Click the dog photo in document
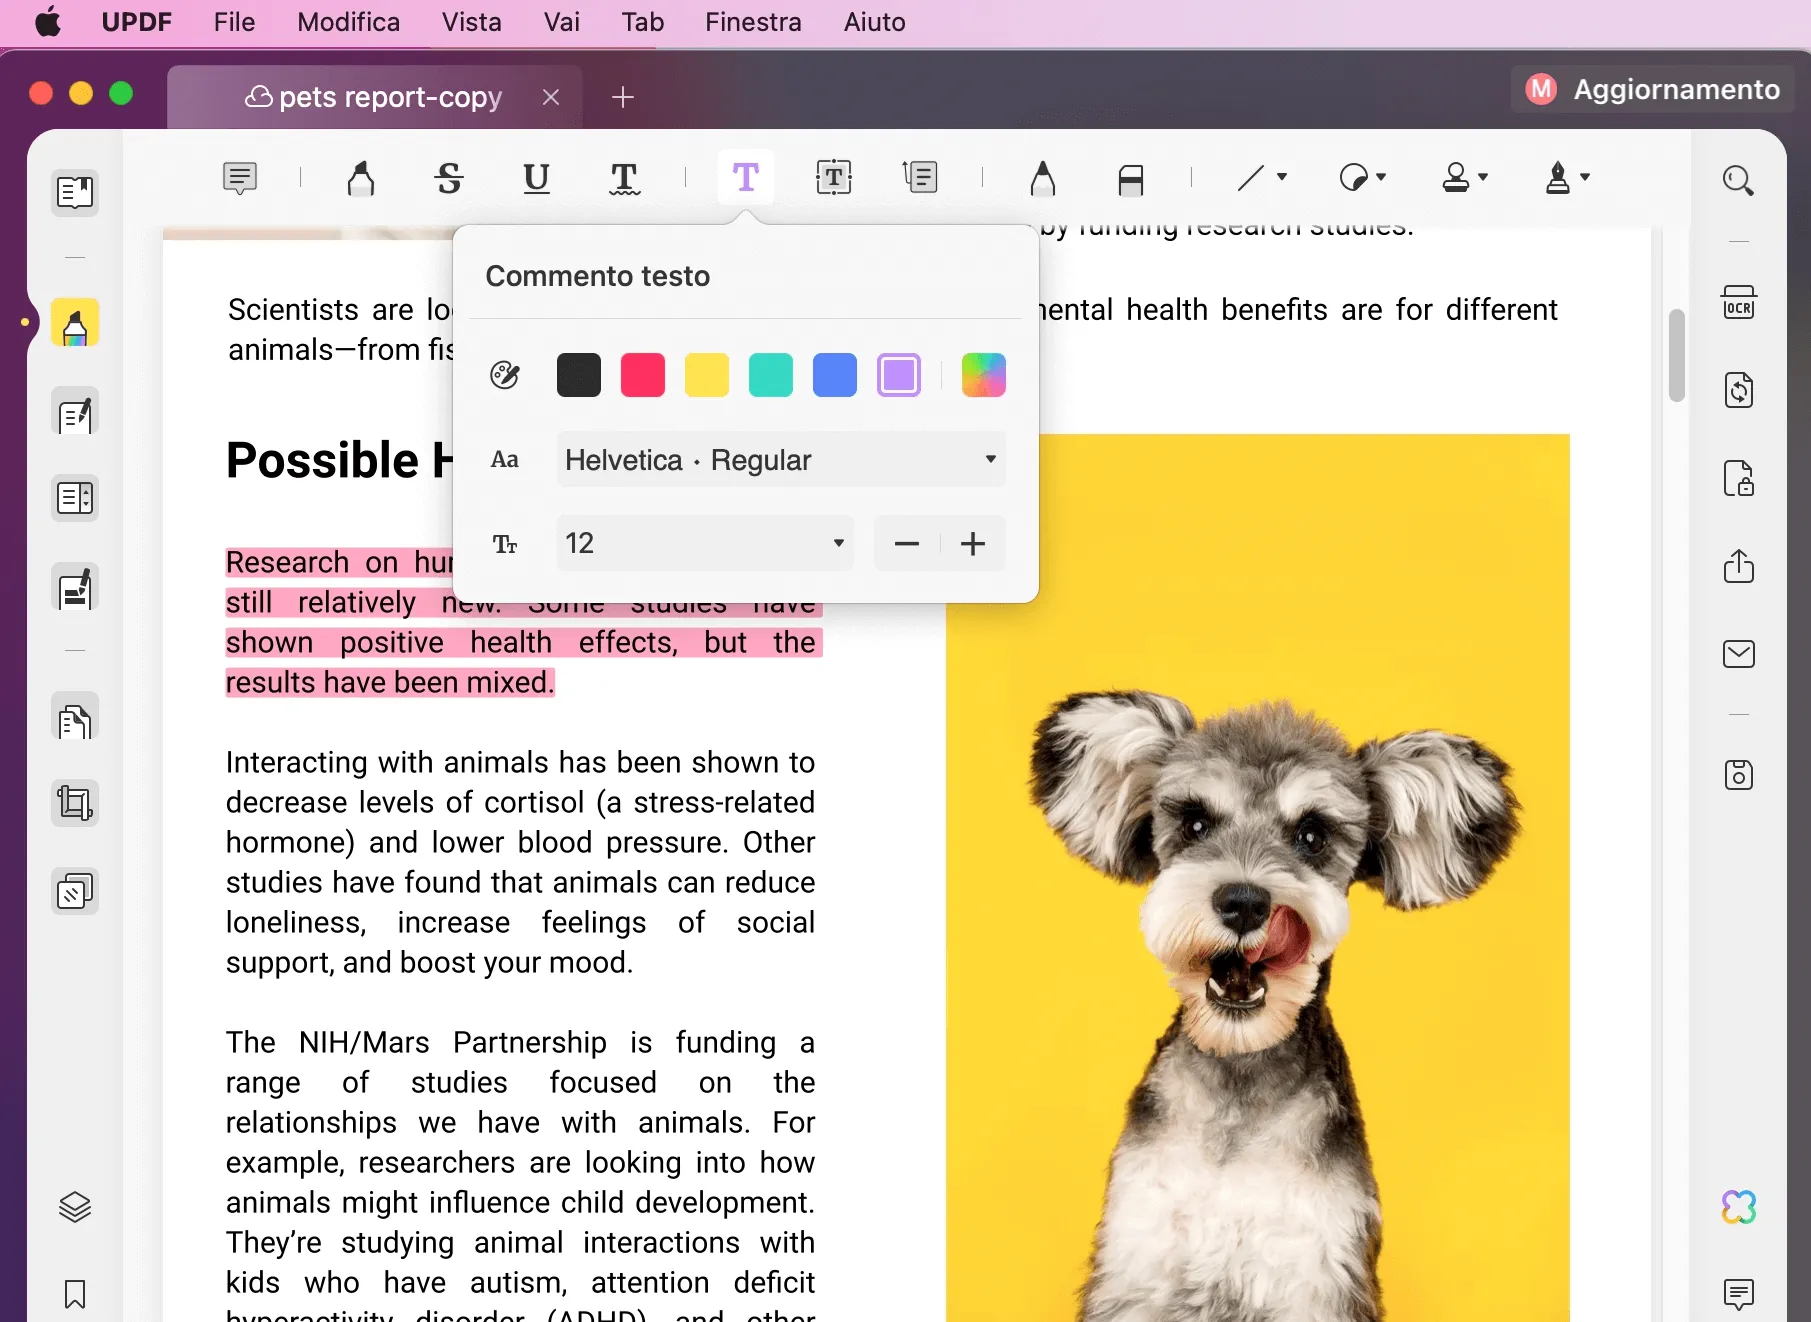This screenshot has width=1811, height=1322. pyautogui.click(x=1258, y=878)
